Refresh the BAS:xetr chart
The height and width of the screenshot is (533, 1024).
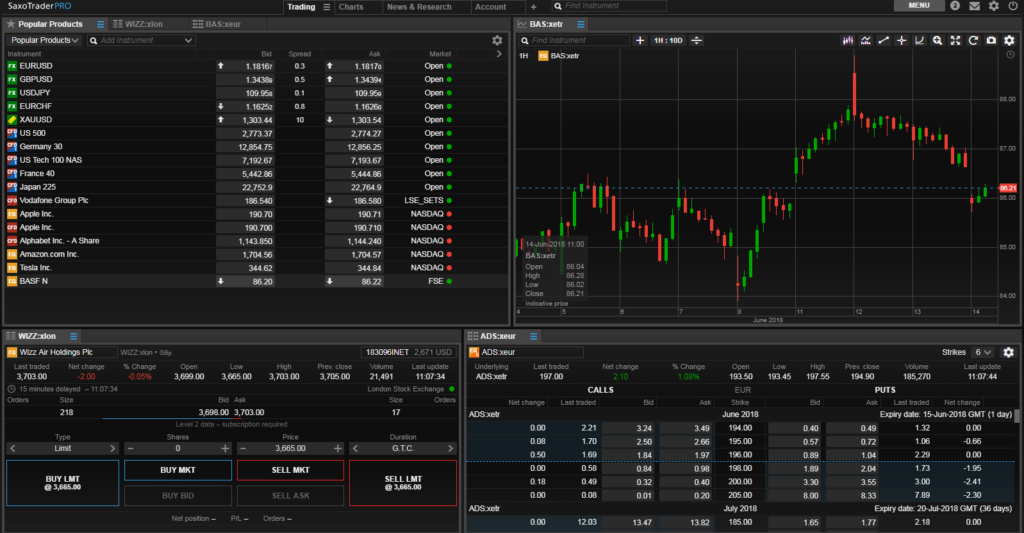[x=973, y=41]
